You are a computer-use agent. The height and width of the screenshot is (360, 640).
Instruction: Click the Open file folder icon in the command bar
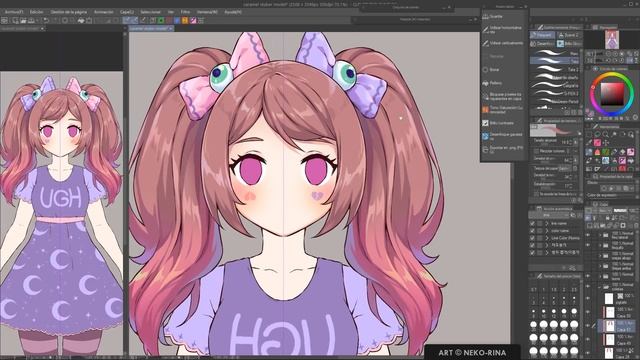coord(23,20)
